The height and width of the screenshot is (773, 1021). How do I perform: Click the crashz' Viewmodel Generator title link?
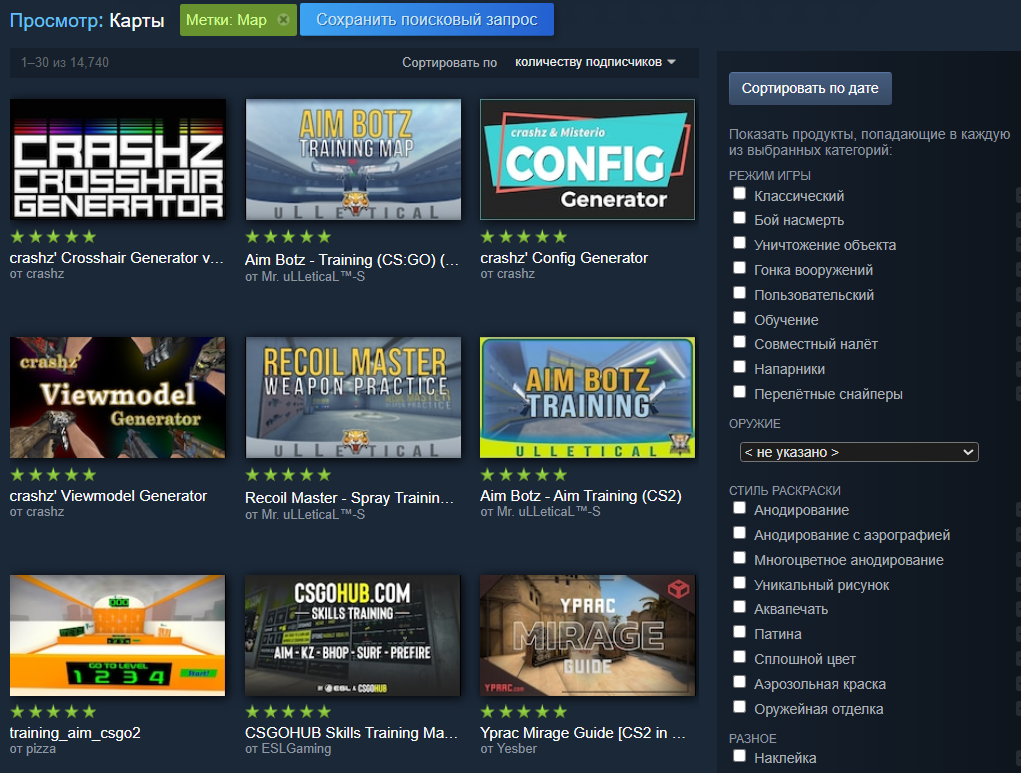pos(108,496)
